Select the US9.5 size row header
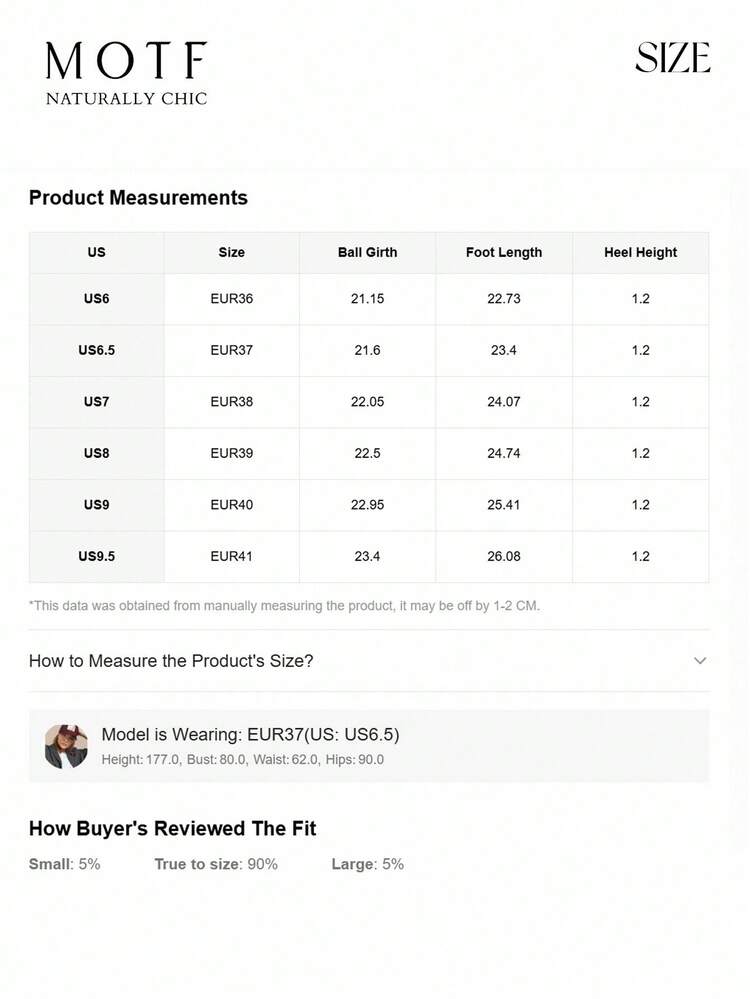 96,556
